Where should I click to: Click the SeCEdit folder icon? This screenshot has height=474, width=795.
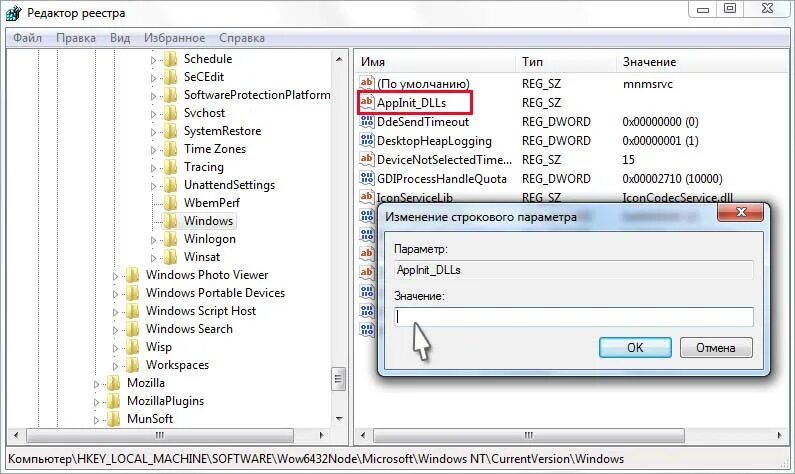click(x=171, y=77)
